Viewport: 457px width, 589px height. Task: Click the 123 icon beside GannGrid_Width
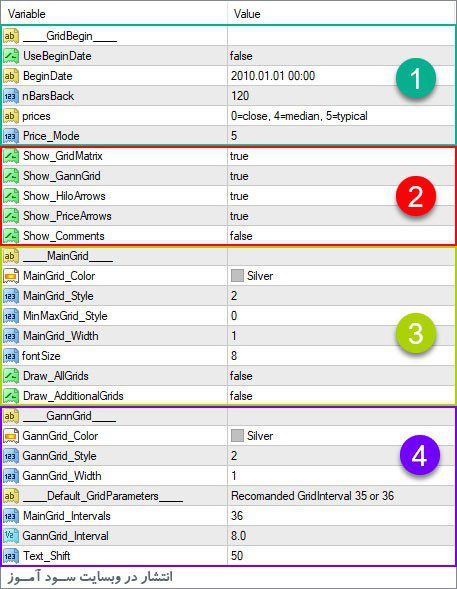(11, 476)
